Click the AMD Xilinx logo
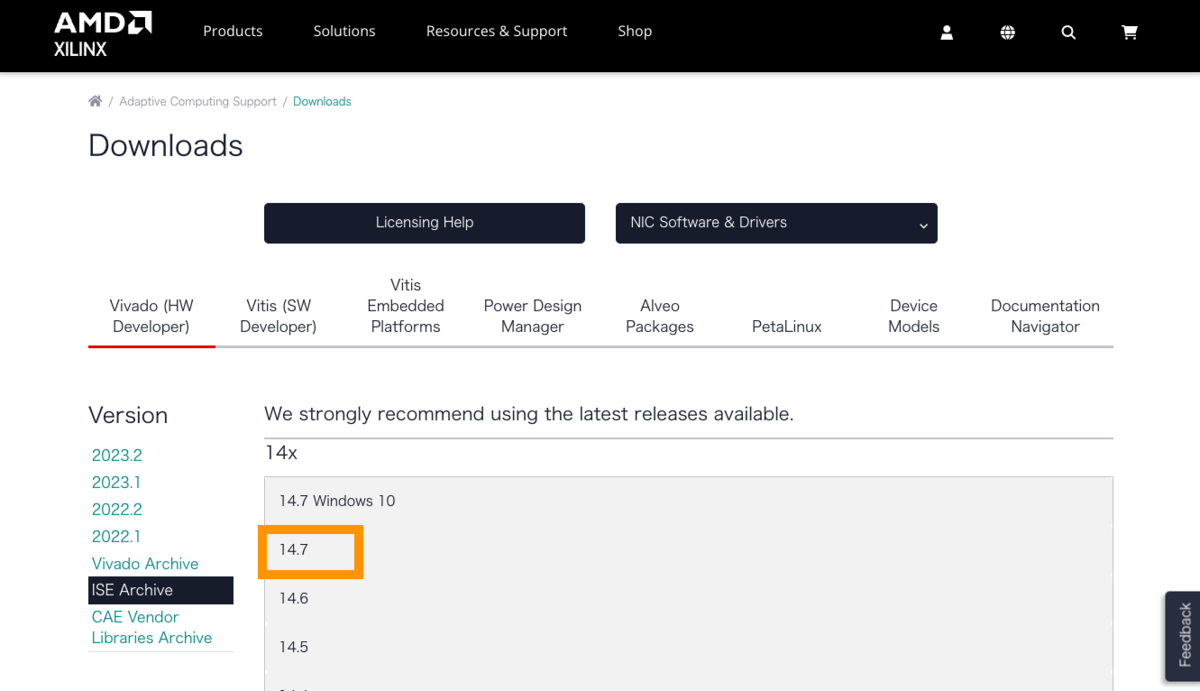The image size is (1200, 691). (102, 34)
